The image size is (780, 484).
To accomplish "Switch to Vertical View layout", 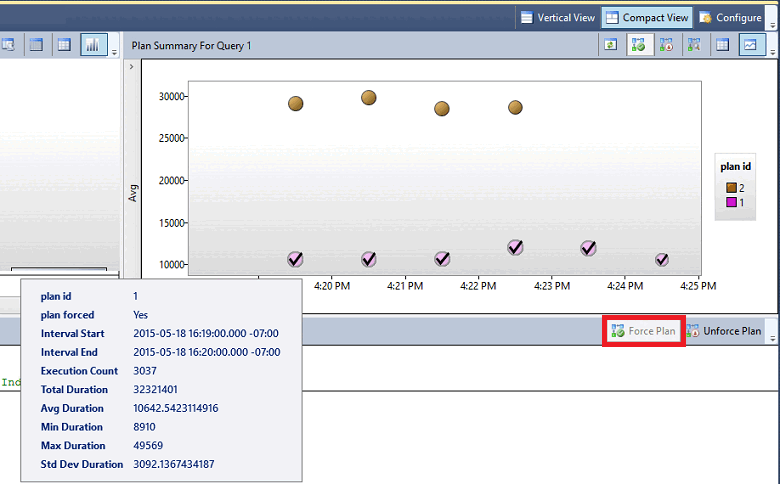I will (x=558, y=18).
